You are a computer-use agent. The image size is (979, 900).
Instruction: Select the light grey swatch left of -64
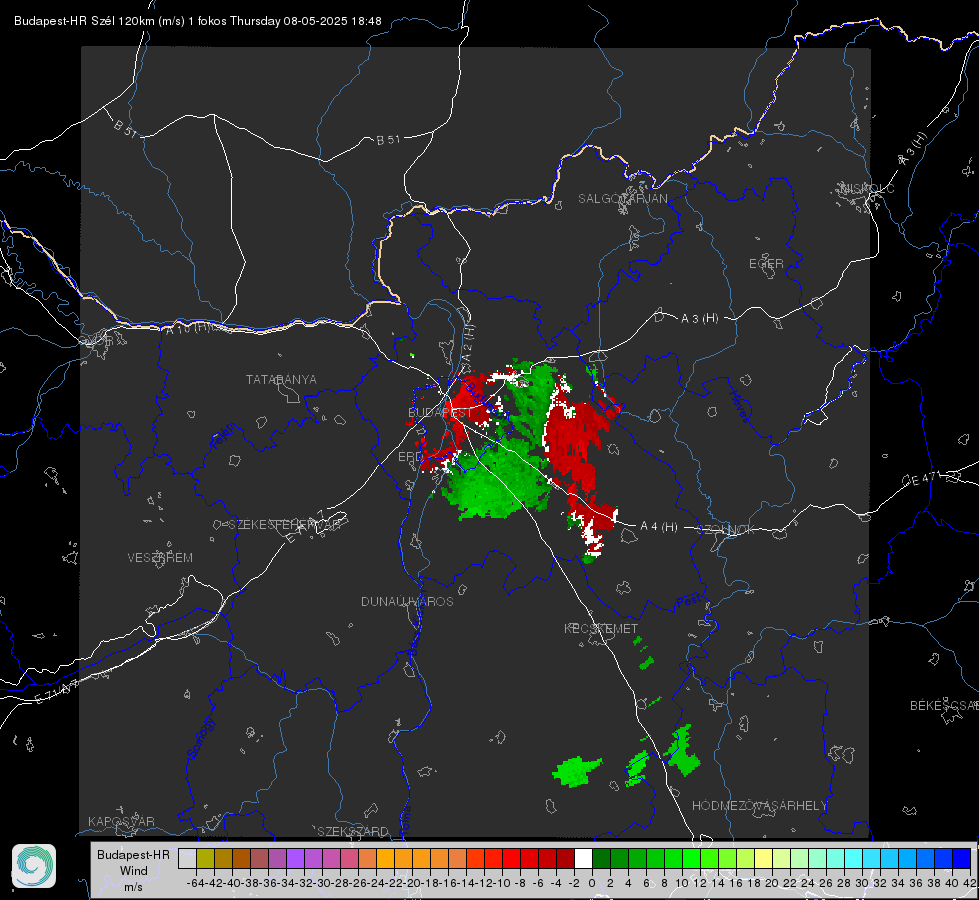187,858
